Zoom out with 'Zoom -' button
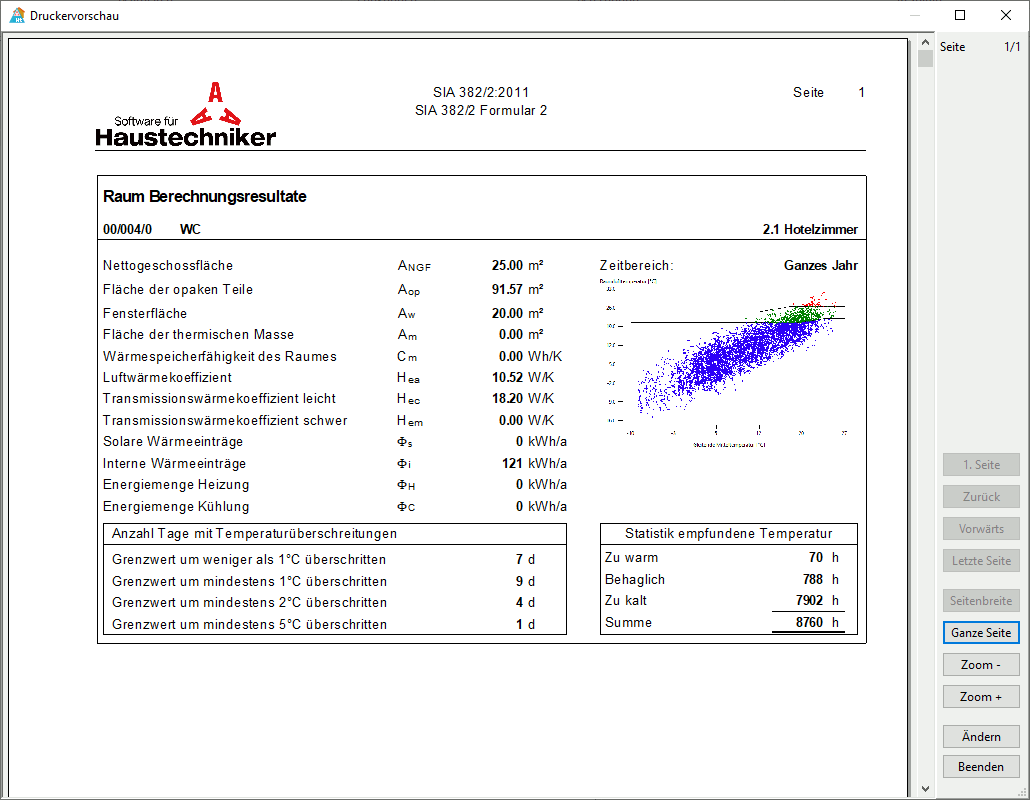1030x800 pixels. point(981,665)
